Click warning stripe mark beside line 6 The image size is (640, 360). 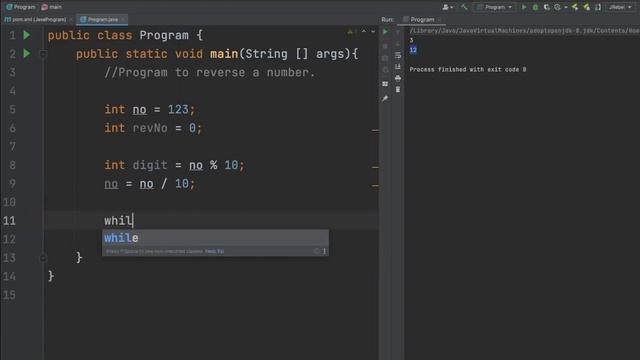(375, 131)
